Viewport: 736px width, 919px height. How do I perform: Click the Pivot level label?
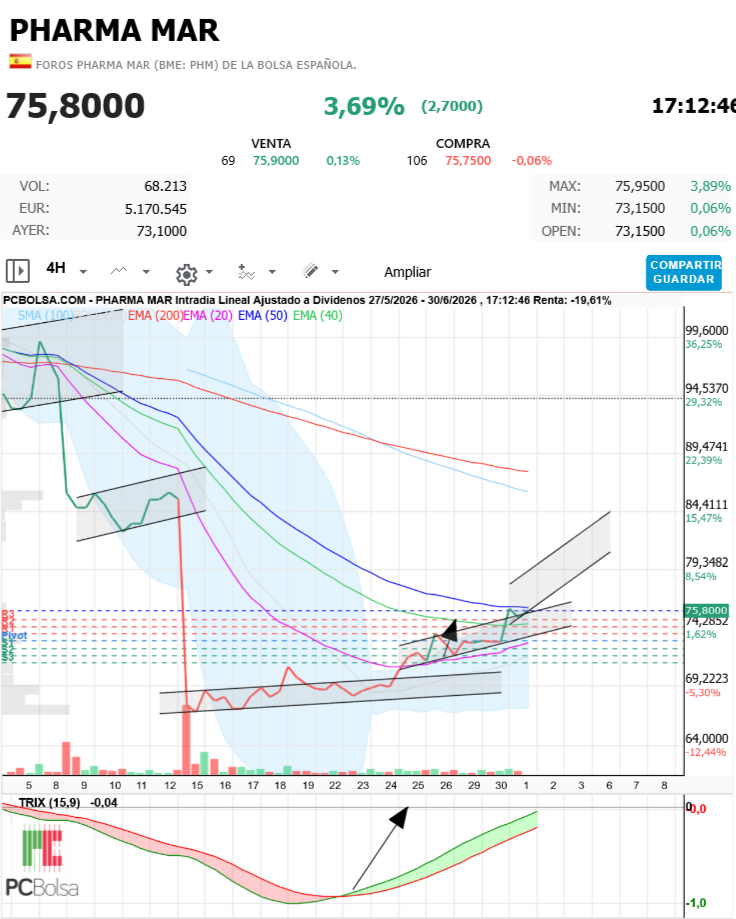[x=14, y=635]
